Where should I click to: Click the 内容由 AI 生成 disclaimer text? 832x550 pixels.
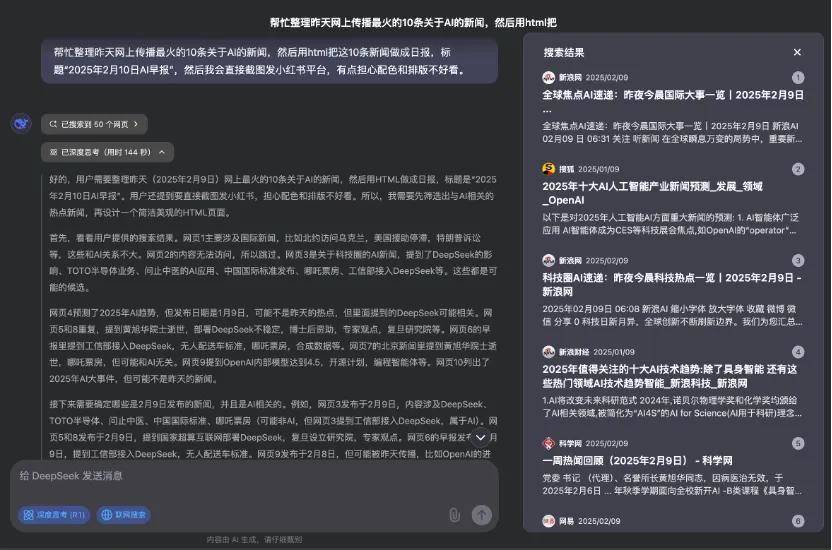point(255,539)
